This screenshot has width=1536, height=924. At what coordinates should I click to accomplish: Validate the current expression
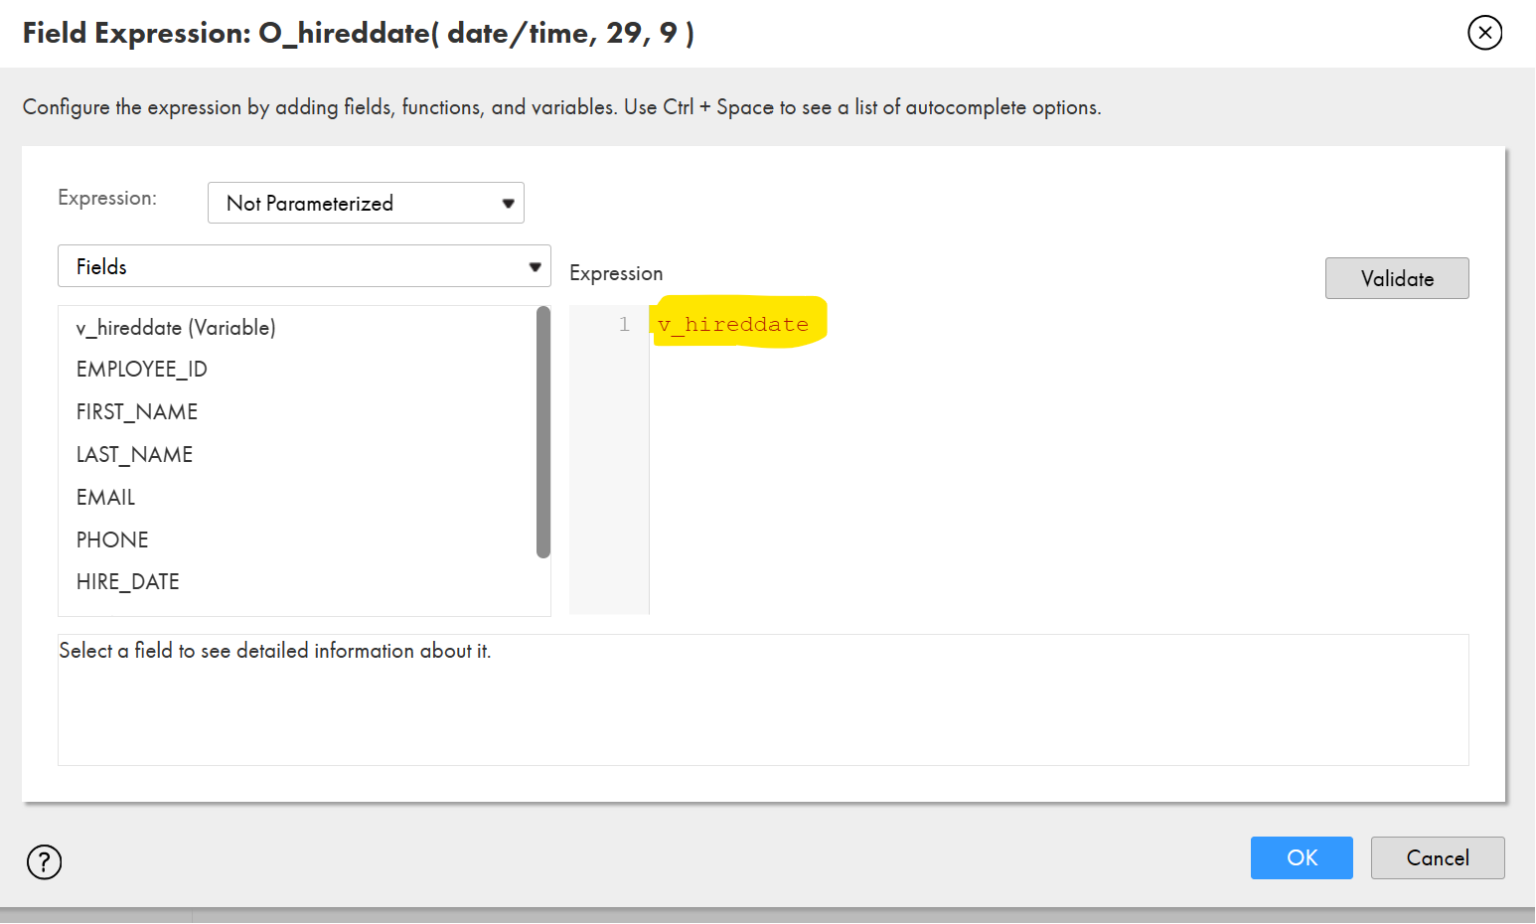[x=1396, y=278]
